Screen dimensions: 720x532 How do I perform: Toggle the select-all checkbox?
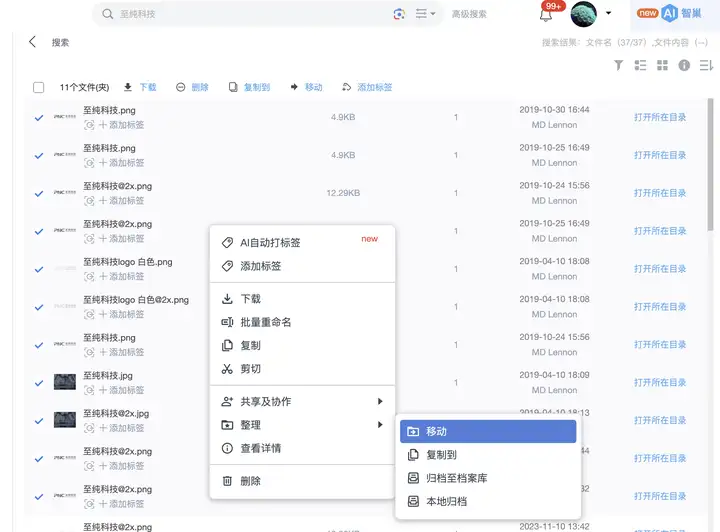coord(39,87)
